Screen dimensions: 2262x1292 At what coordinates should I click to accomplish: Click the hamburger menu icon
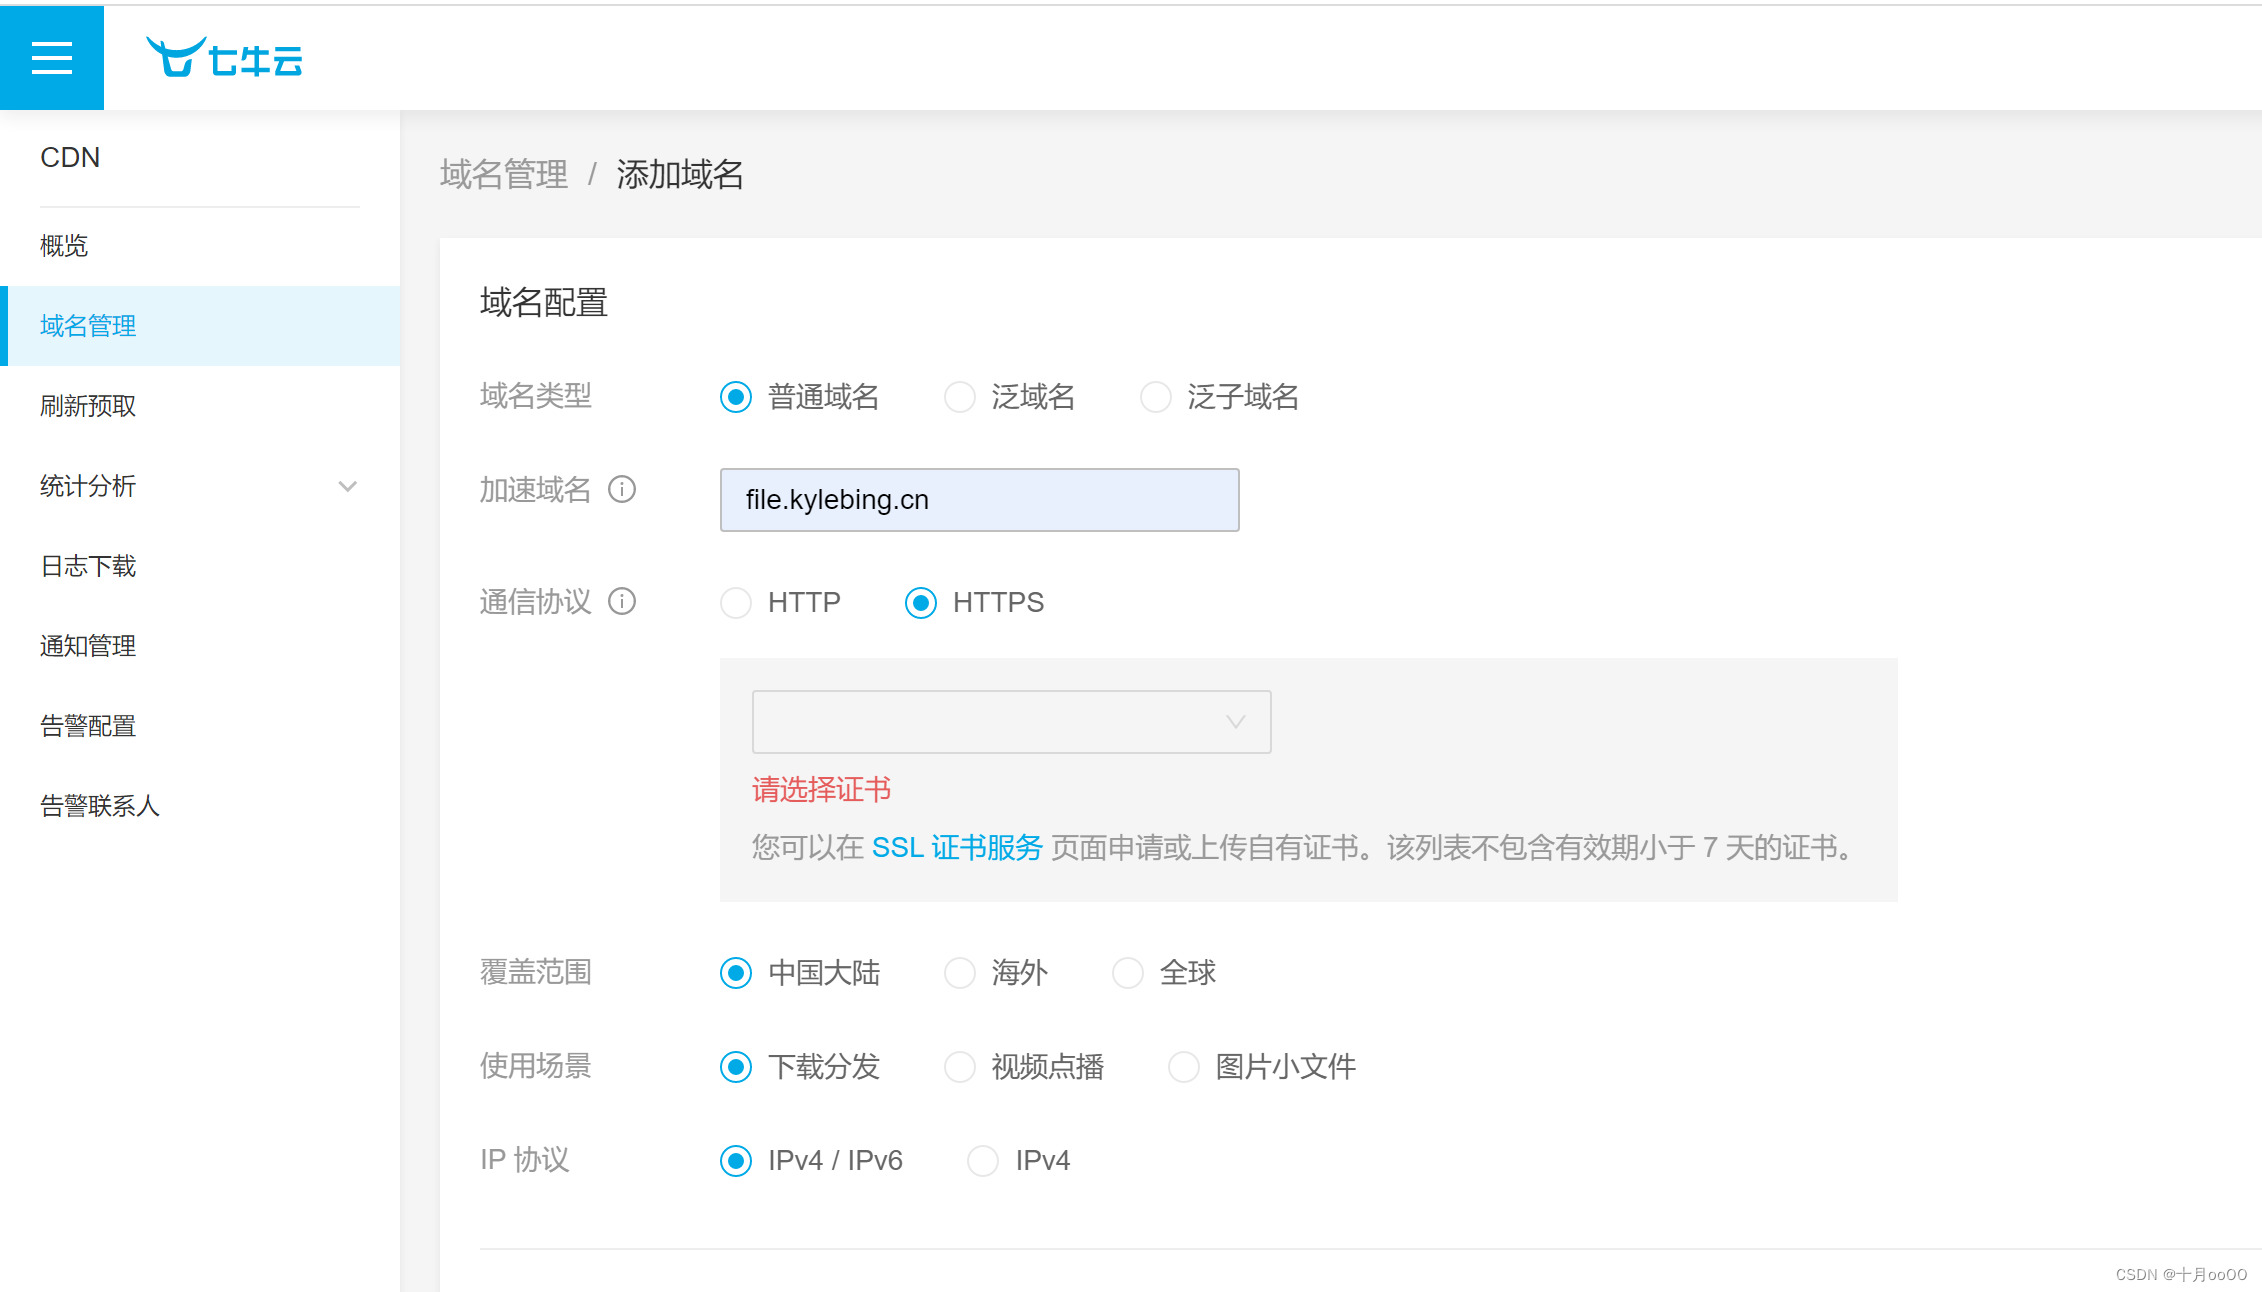[52, 58]
